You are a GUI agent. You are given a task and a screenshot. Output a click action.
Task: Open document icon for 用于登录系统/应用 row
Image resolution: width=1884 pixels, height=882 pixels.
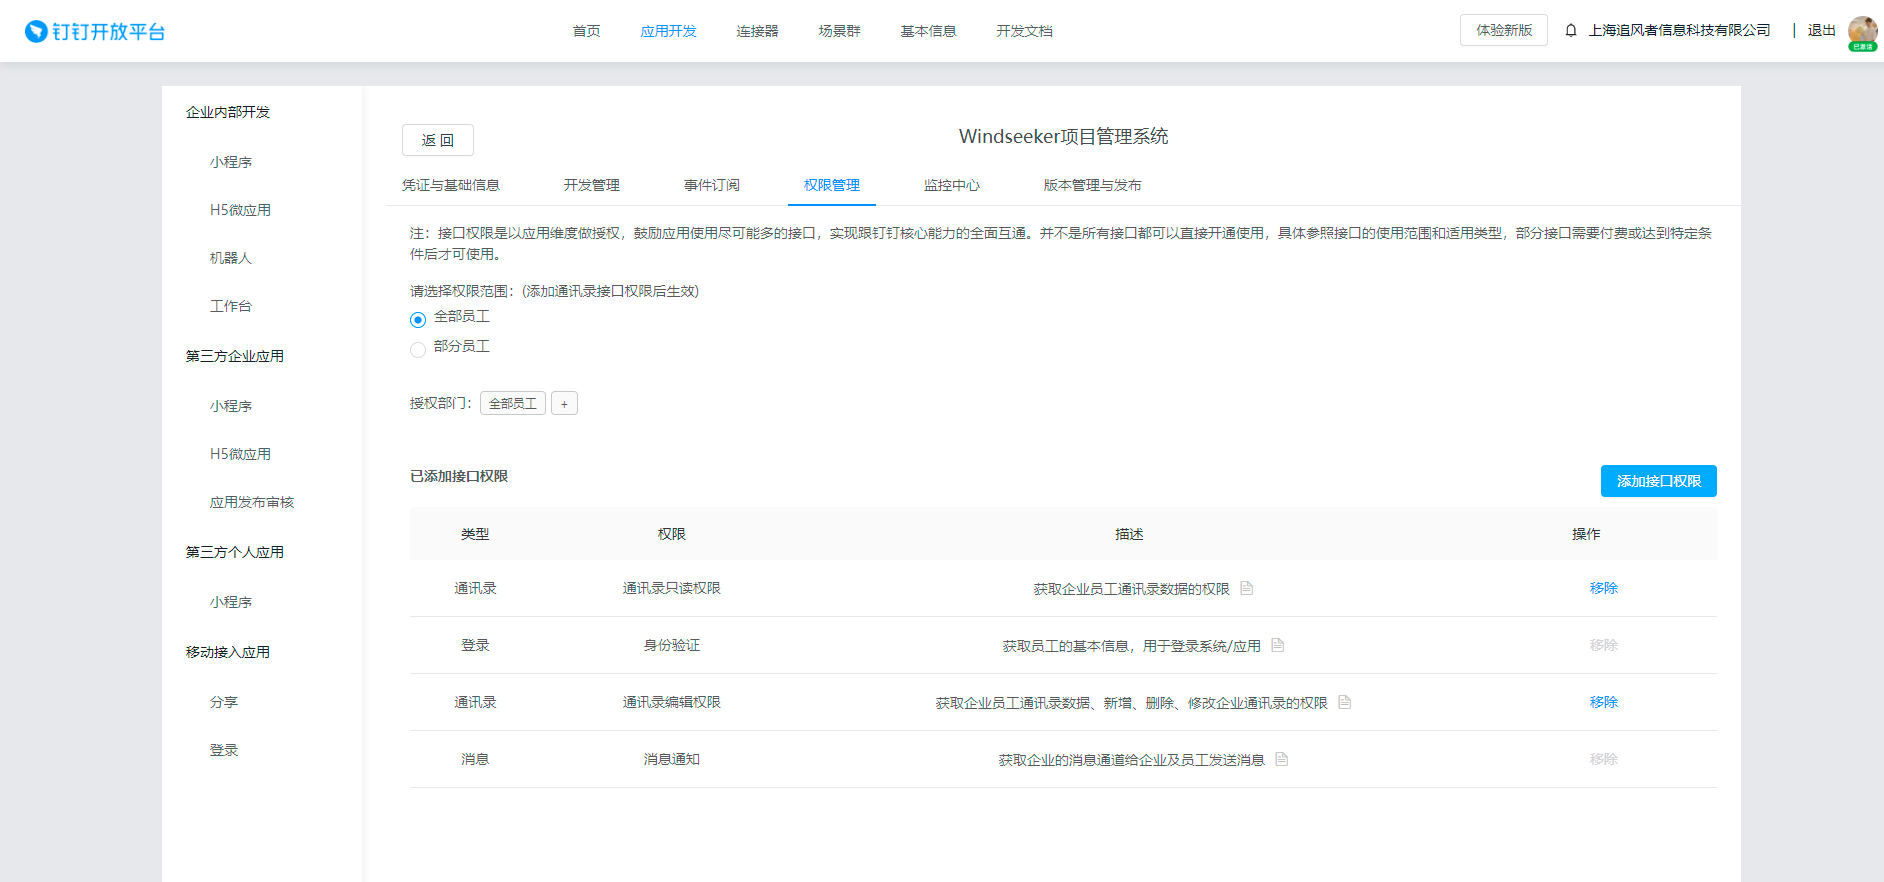coord(1277,645)
